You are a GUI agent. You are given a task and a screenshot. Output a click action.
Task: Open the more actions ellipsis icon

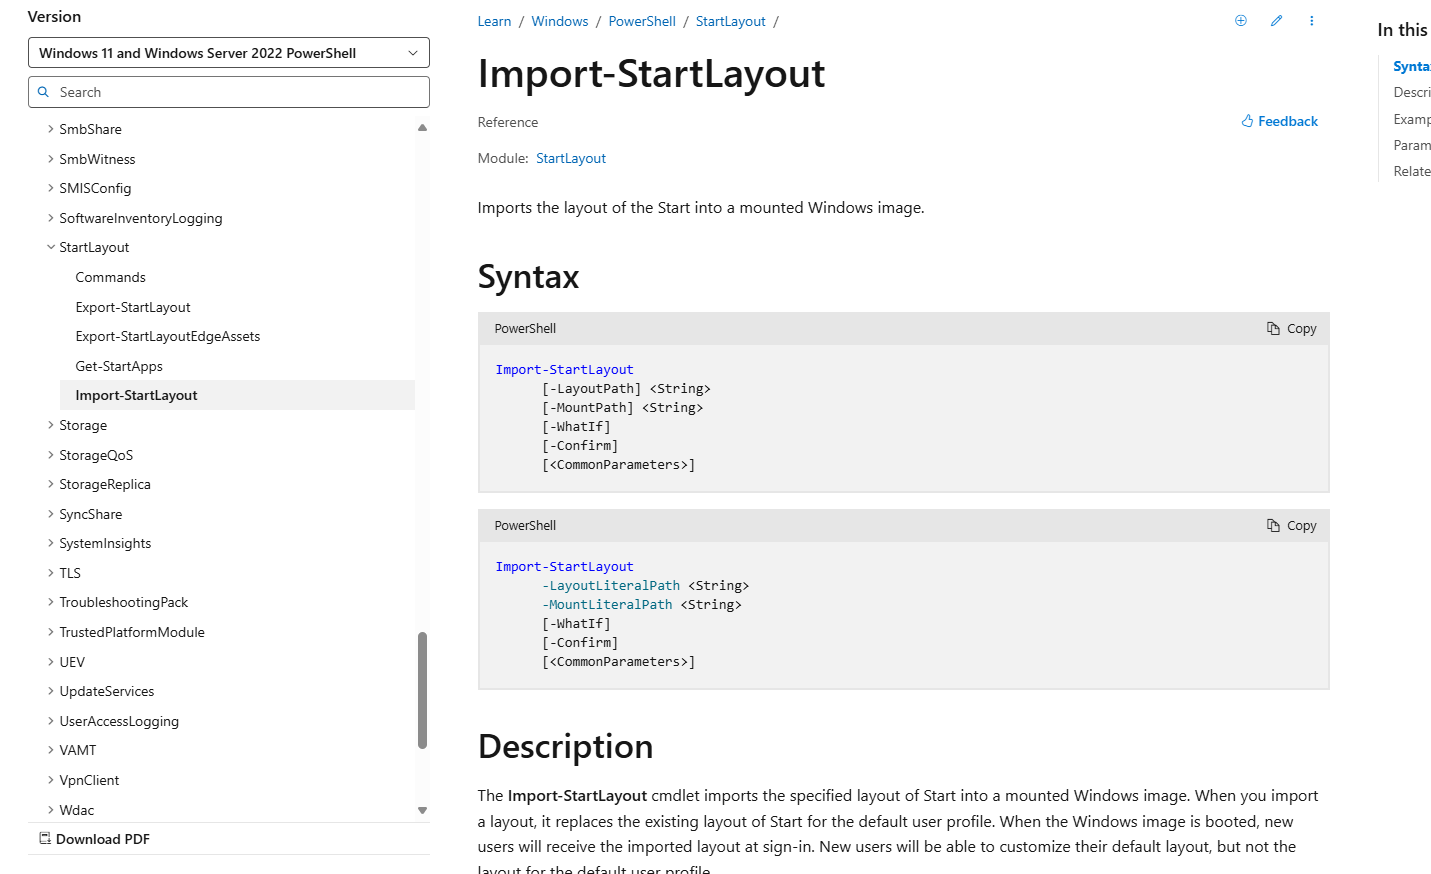click(x=1312, y=21)
